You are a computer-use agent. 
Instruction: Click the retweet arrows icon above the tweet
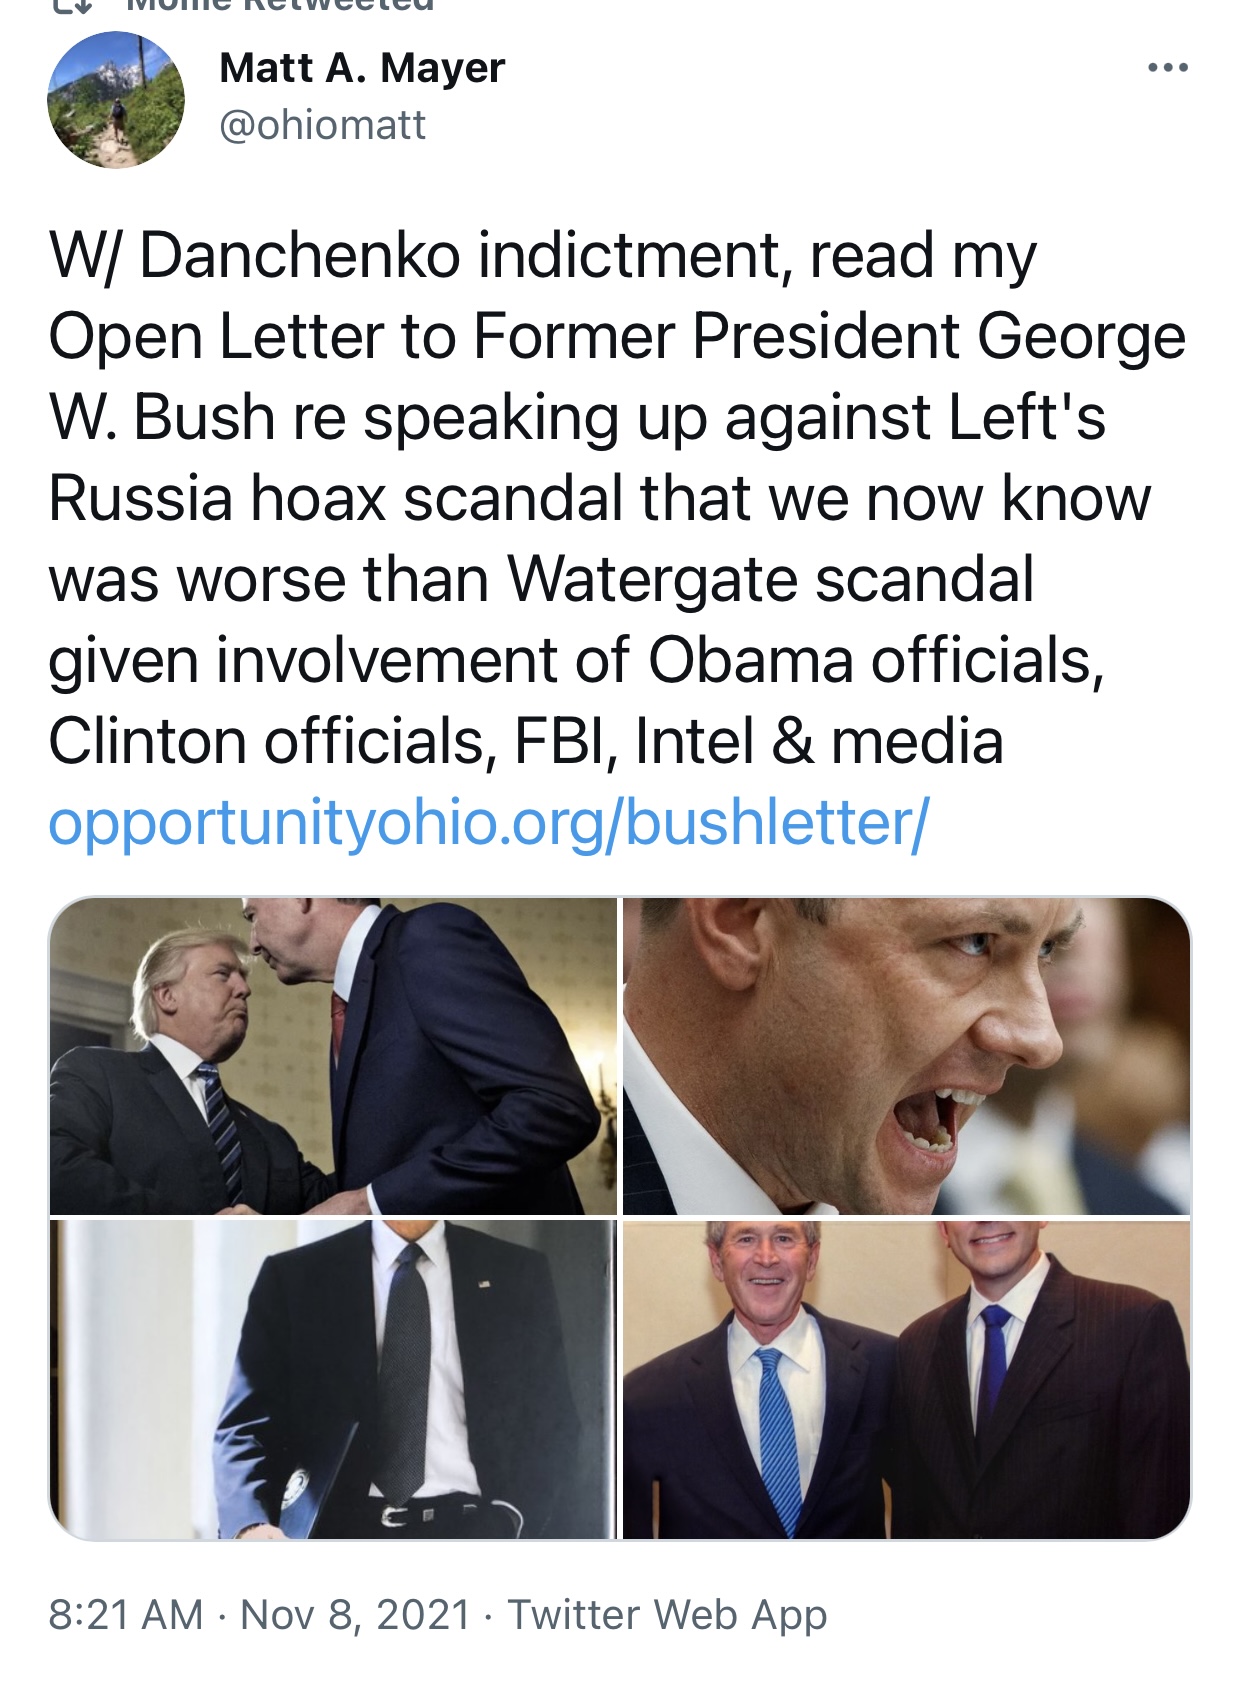tap(72, 4)
